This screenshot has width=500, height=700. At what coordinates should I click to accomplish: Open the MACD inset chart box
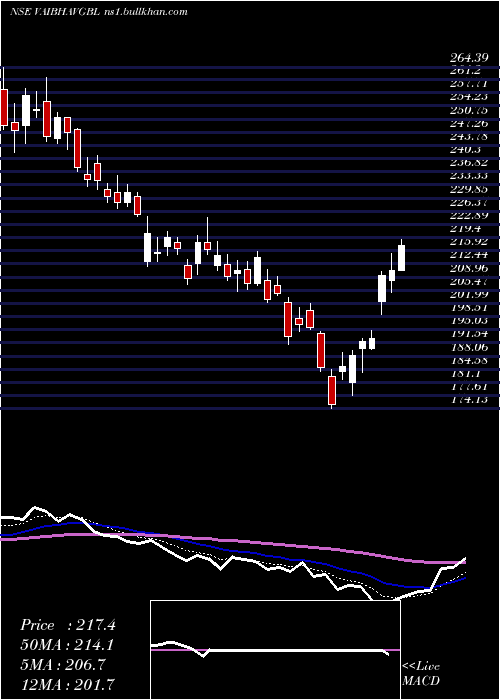point(275,650)
